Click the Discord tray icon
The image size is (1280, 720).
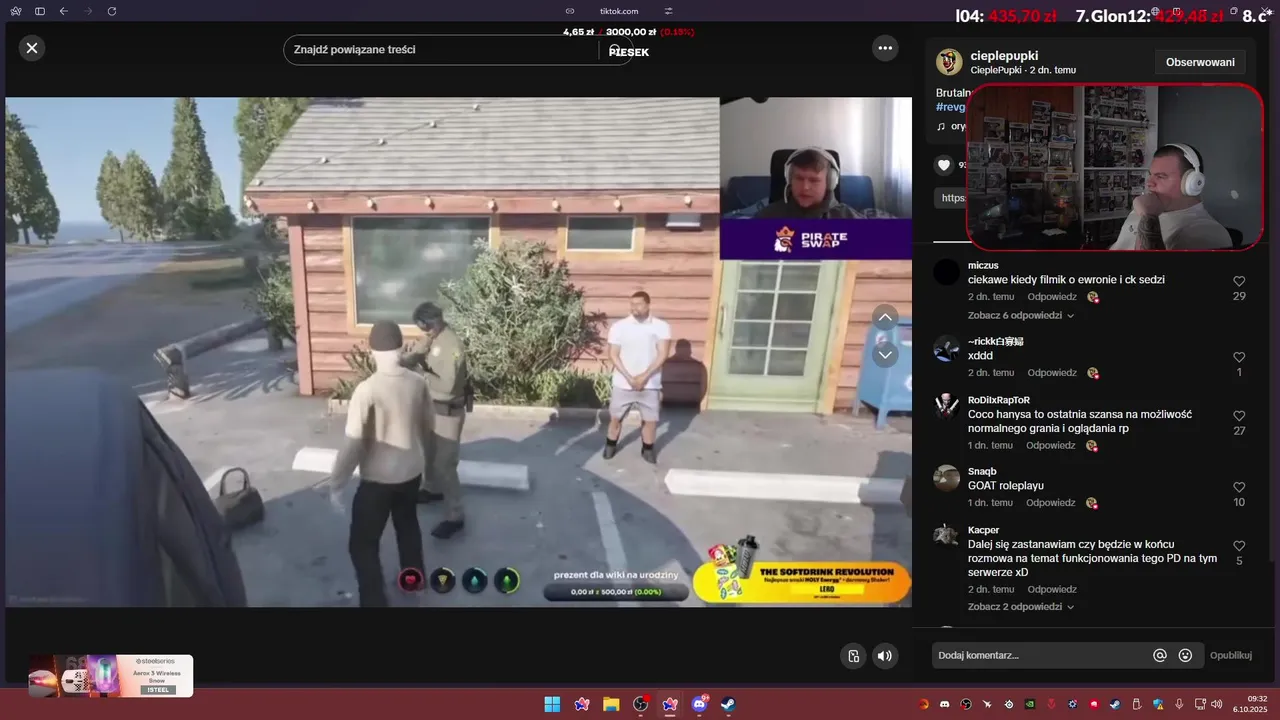[944, 704]
